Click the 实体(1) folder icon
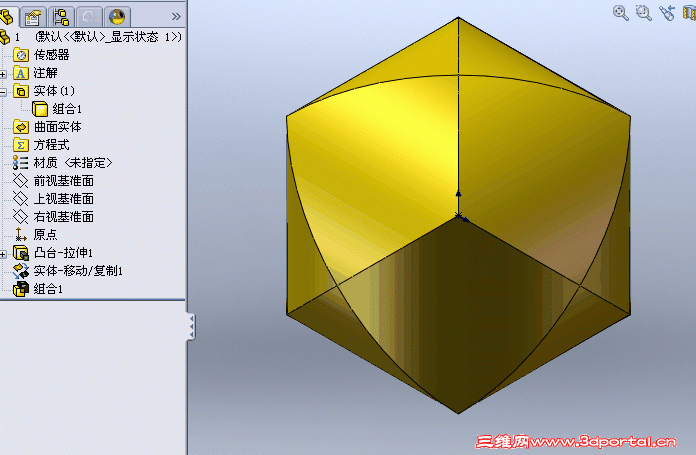The image size is (696, 455). click(21, 91)
